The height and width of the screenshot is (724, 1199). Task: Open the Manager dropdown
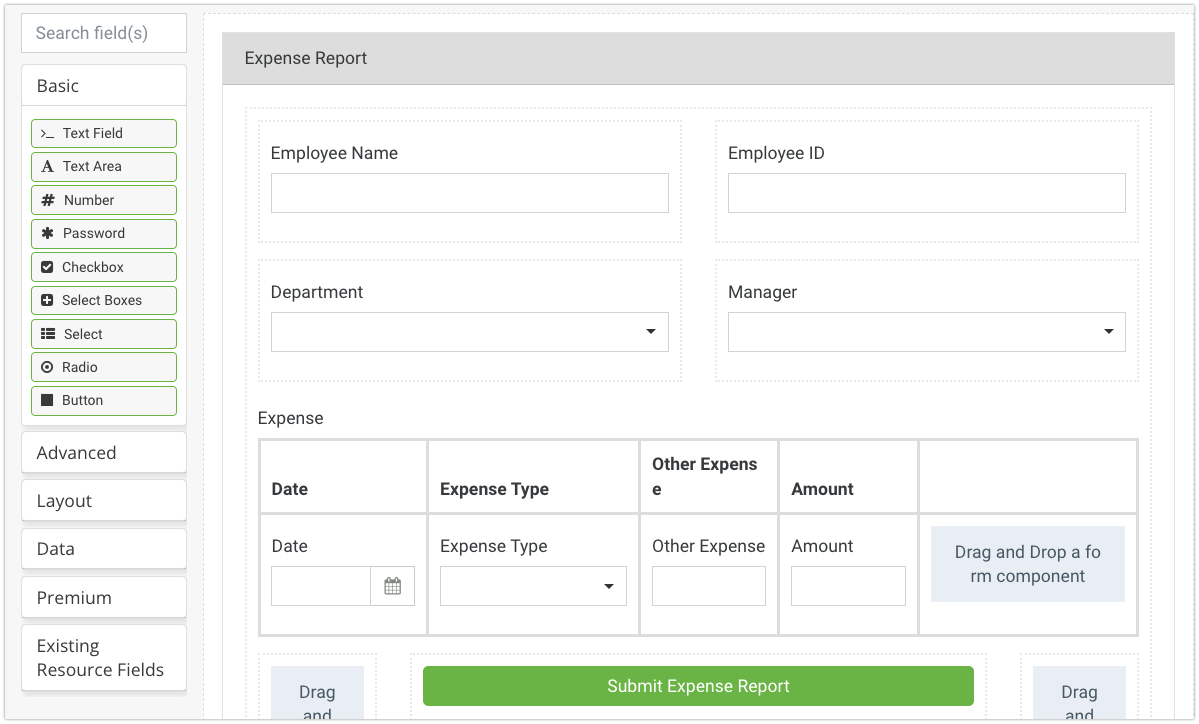[926, 332]
